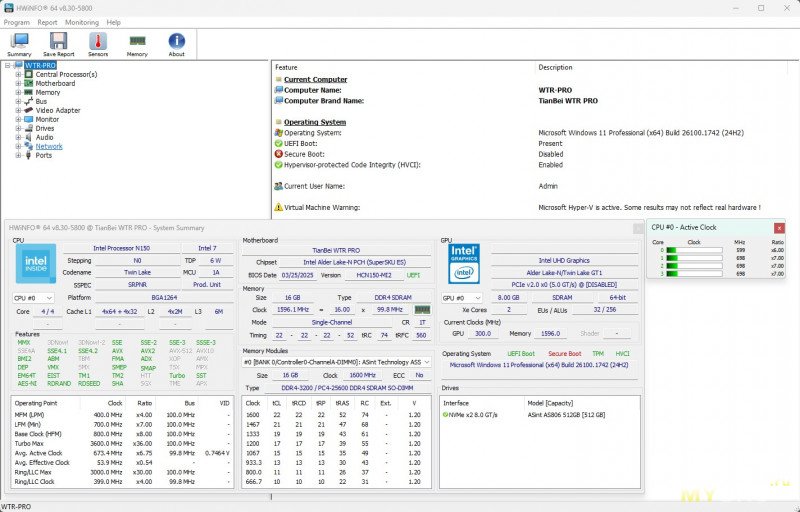Click the HWiNFO app icon in title bar

(8, 8)
